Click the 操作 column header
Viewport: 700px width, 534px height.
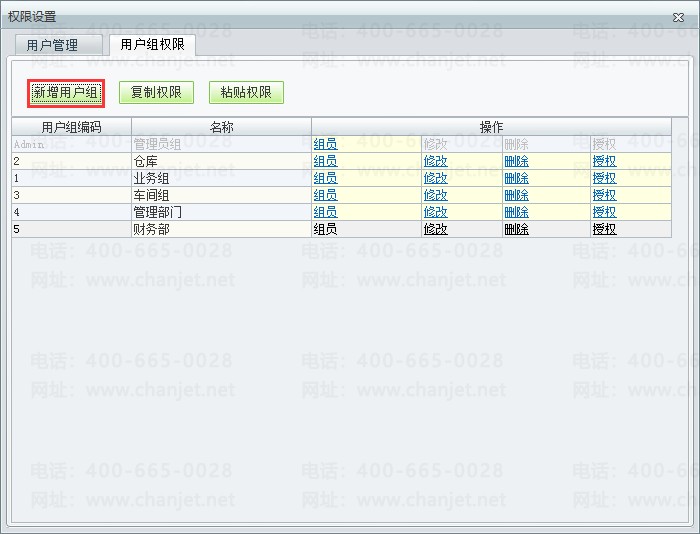click(x=491, y=127)
